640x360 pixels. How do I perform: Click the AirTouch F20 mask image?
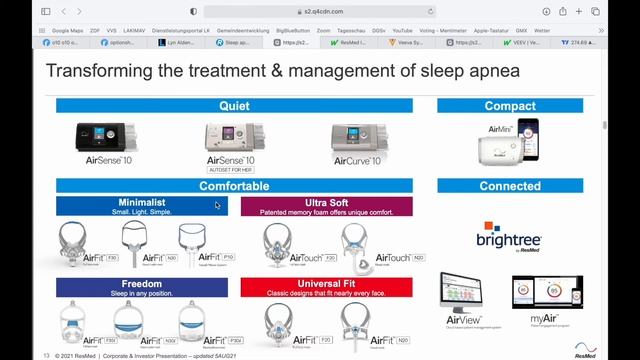pos(278,245)
